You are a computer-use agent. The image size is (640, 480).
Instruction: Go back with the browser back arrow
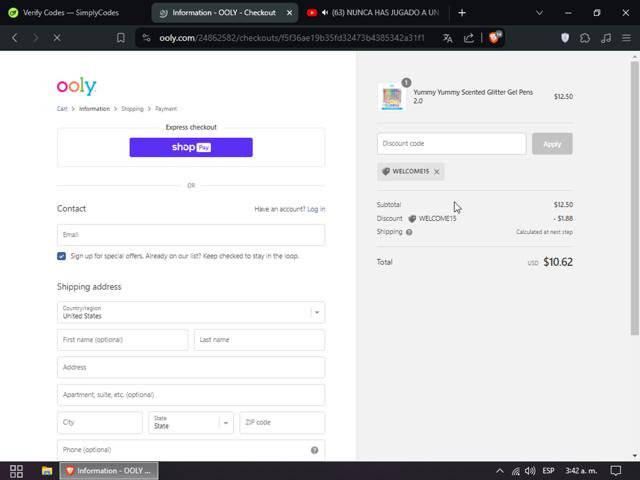[15, 38]
